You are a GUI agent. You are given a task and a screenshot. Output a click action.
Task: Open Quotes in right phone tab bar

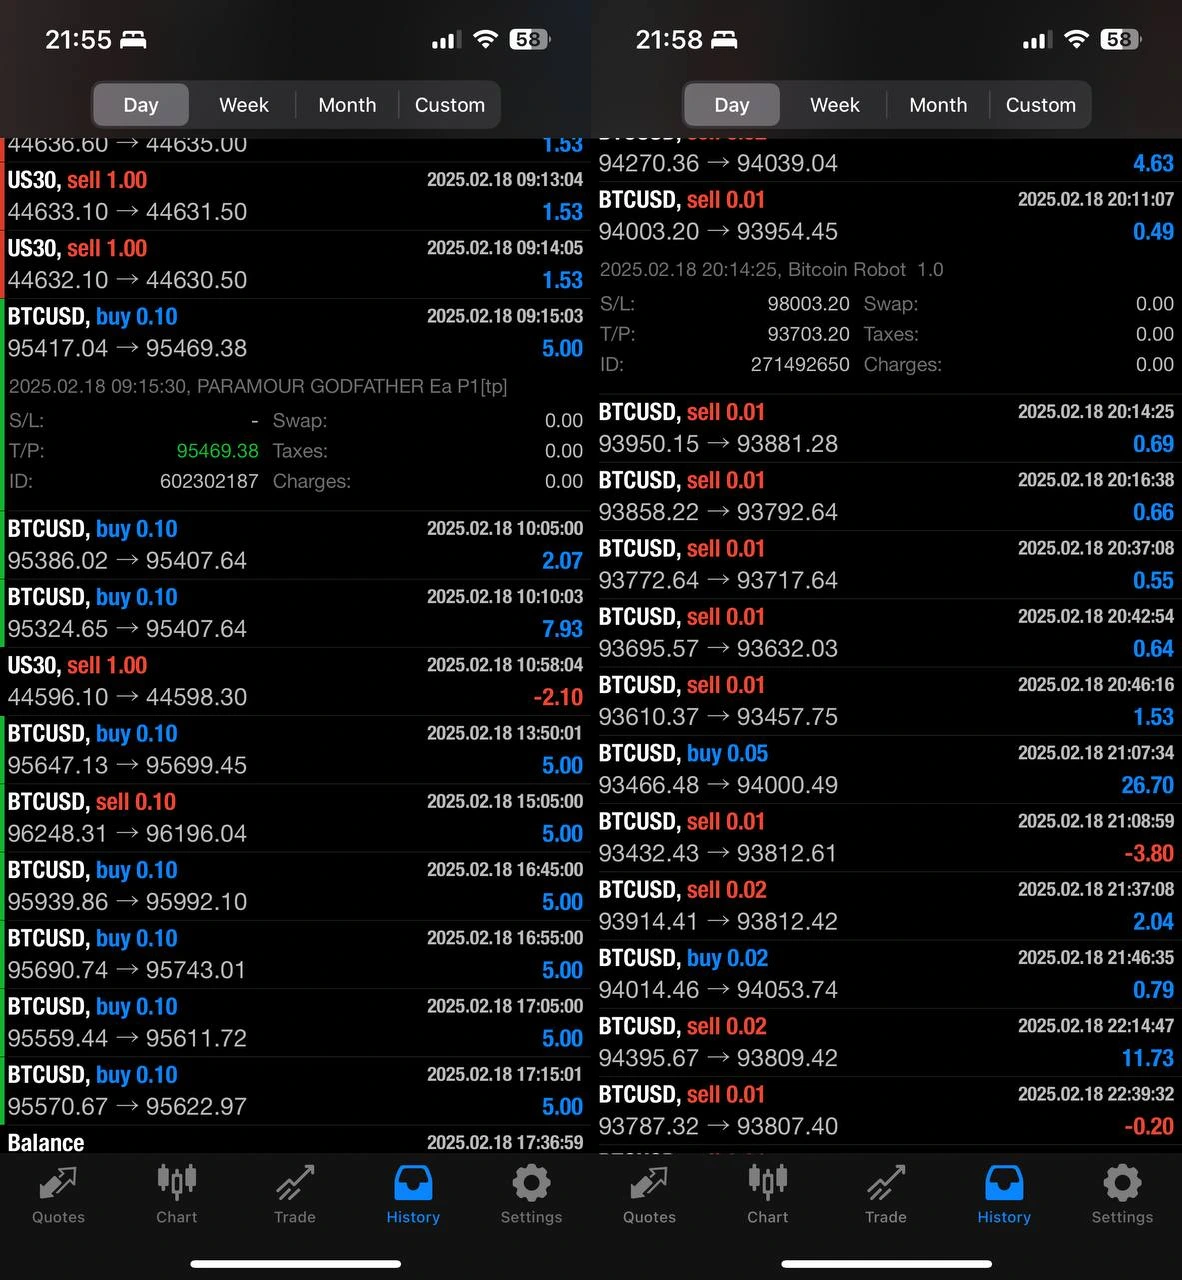pos(649,1194)
